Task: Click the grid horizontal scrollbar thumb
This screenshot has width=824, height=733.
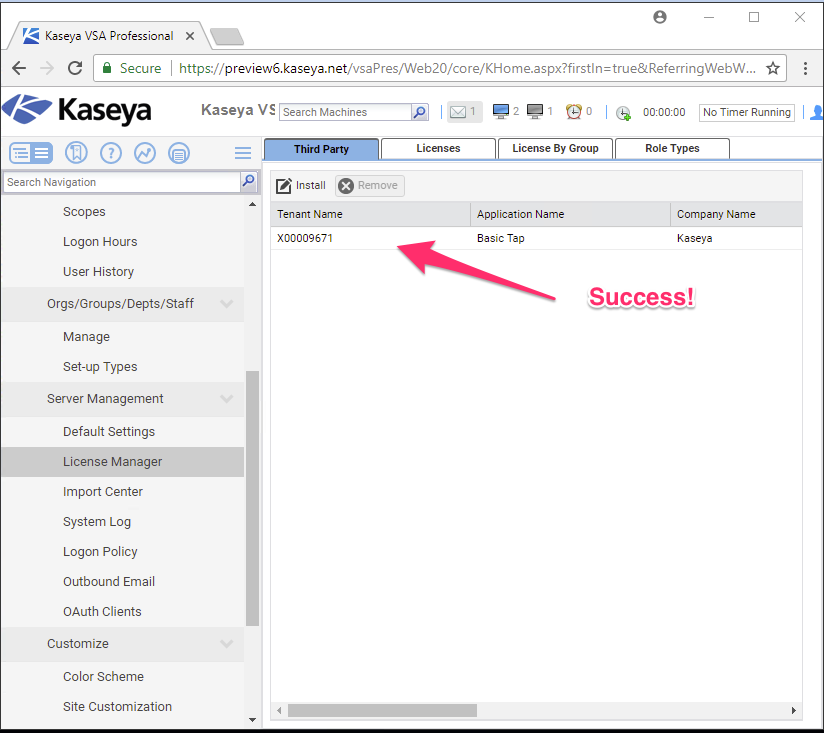Action: tap(382, 710)
